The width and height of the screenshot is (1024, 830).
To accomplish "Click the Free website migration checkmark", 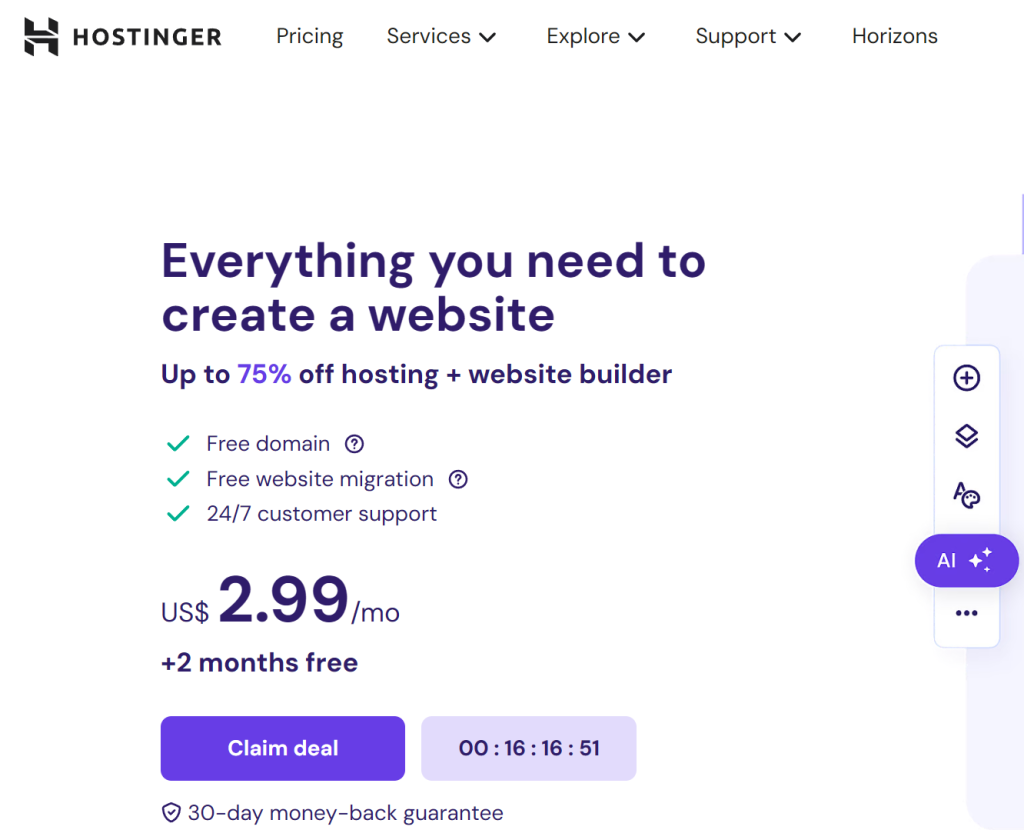I will 178,479.
